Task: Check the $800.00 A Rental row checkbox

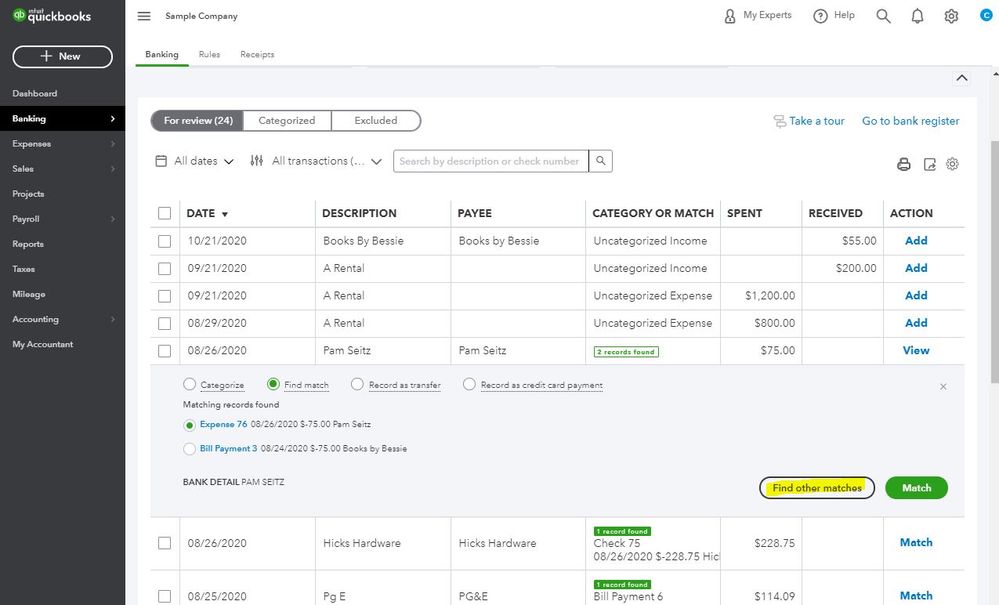Action: [x=164, y=324]
